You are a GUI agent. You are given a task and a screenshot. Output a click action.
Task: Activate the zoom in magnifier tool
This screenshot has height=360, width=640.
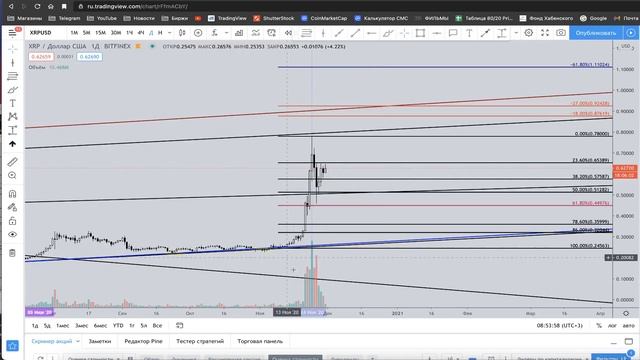coord(13,176)
